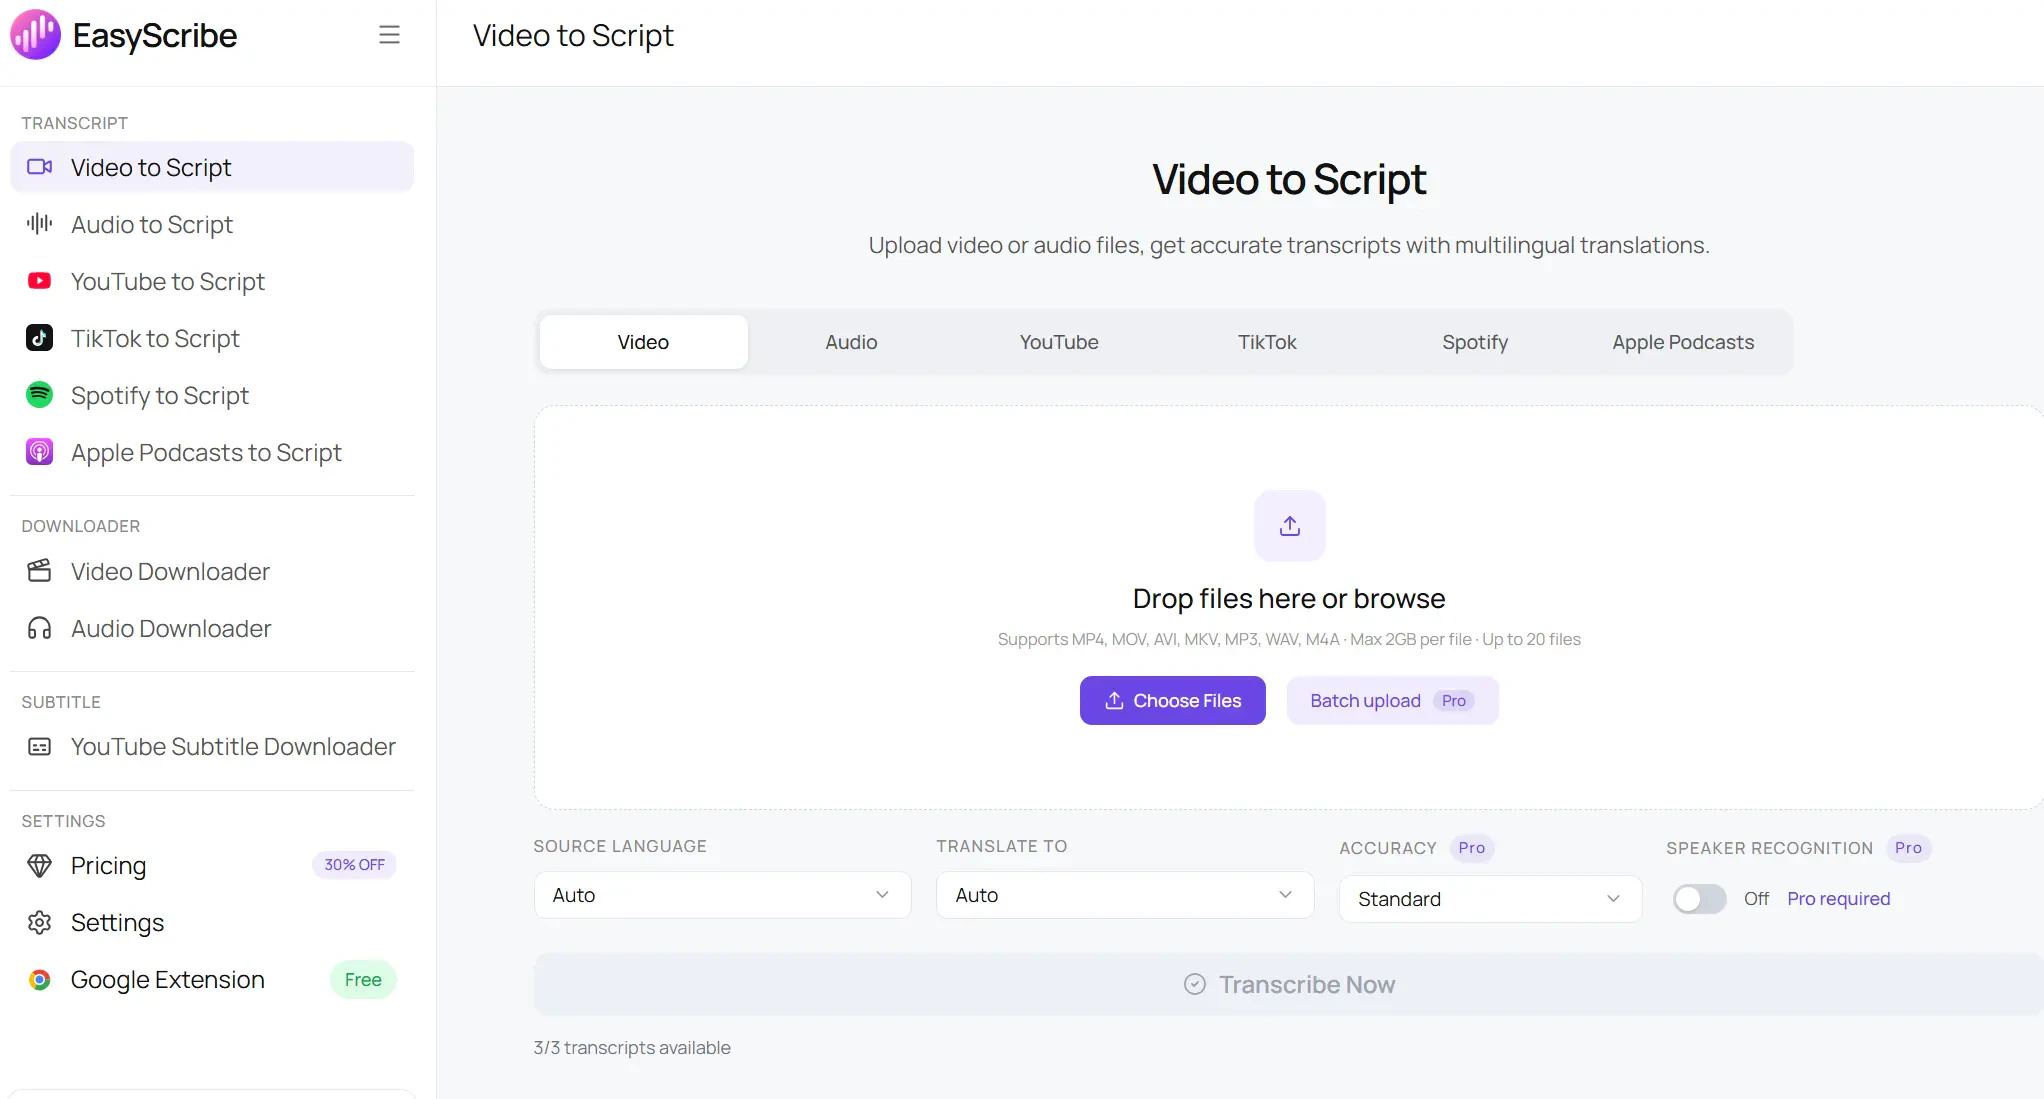The width and height of the screenshot is (2044, 1099).
Task: Click the TikTok to Script icon
Action: tap(40, 338)
